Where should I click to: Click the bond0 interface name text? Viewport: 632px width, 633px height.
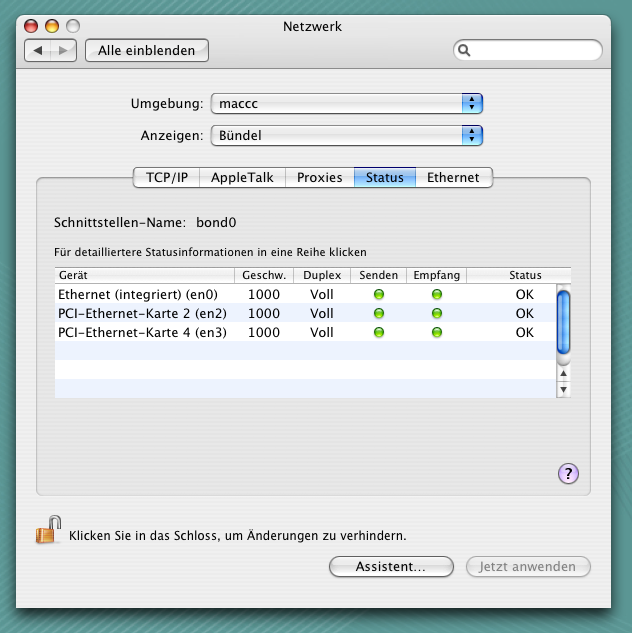click(x=216, y=222)
